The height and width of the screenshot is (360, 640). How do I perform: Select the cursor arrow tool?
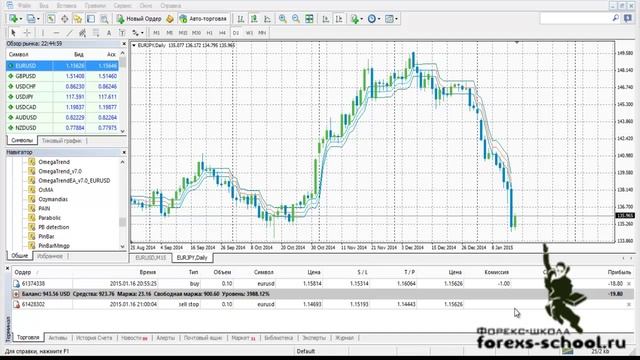[13, 33]
